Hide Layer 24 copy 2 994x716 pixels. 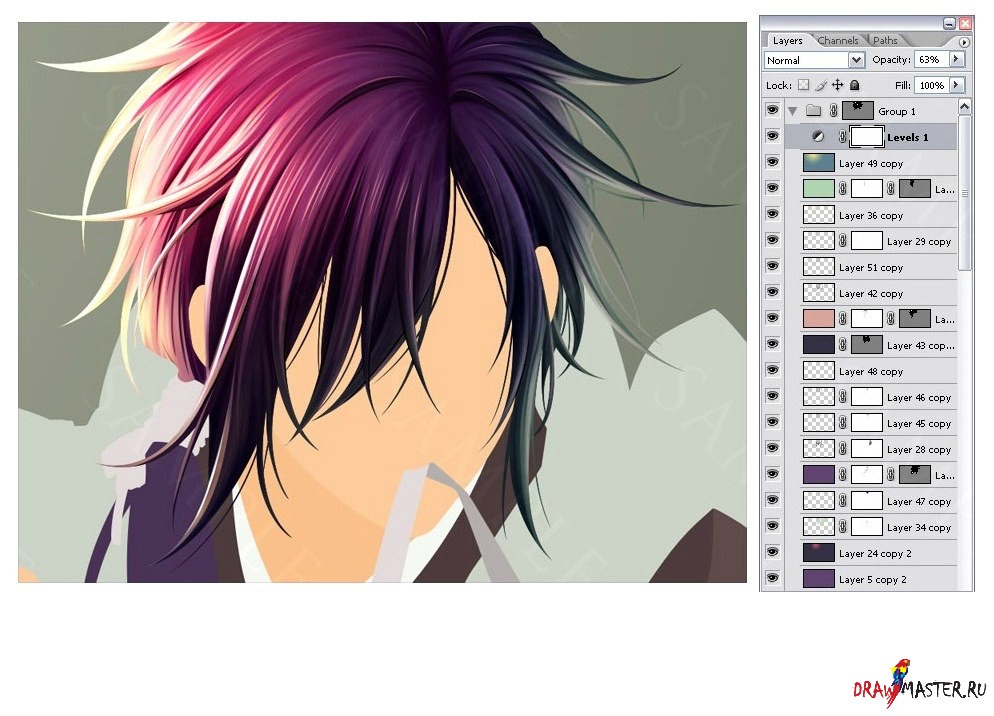click(772, 552)
